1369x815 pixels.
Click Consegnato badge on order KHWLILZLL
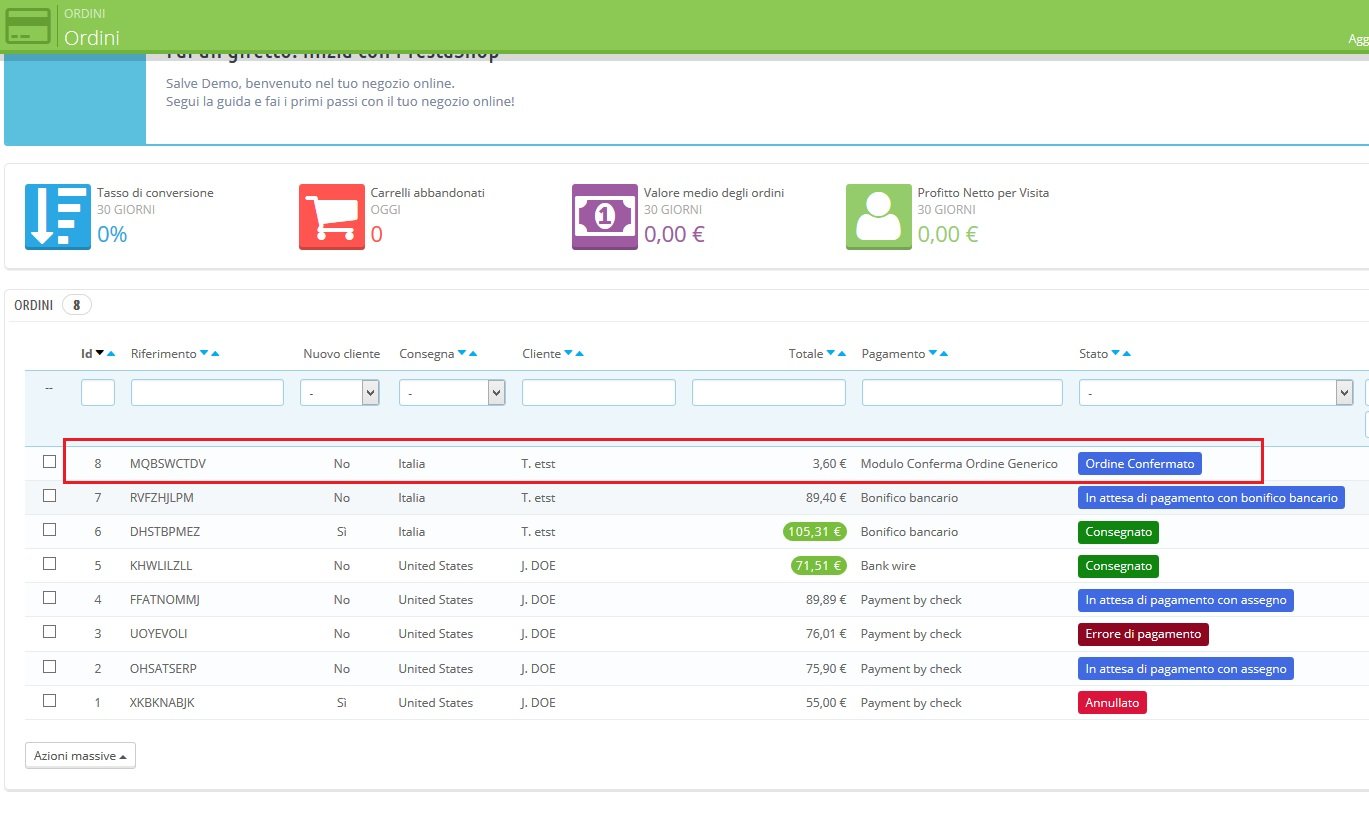click(1118, 566)
